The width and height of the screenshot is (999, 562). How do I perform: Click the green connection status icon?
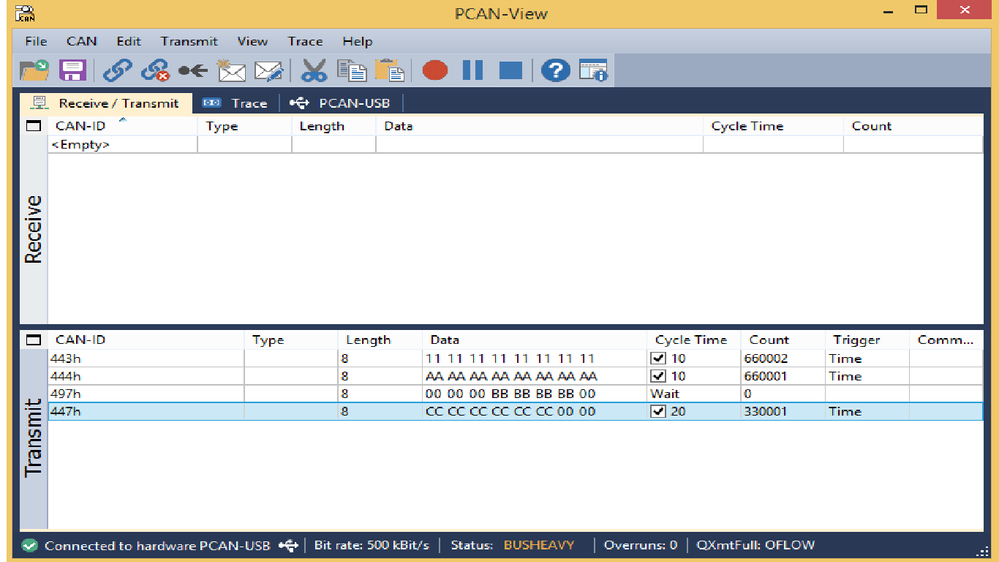pyautogui.click(x=29, y=545)
